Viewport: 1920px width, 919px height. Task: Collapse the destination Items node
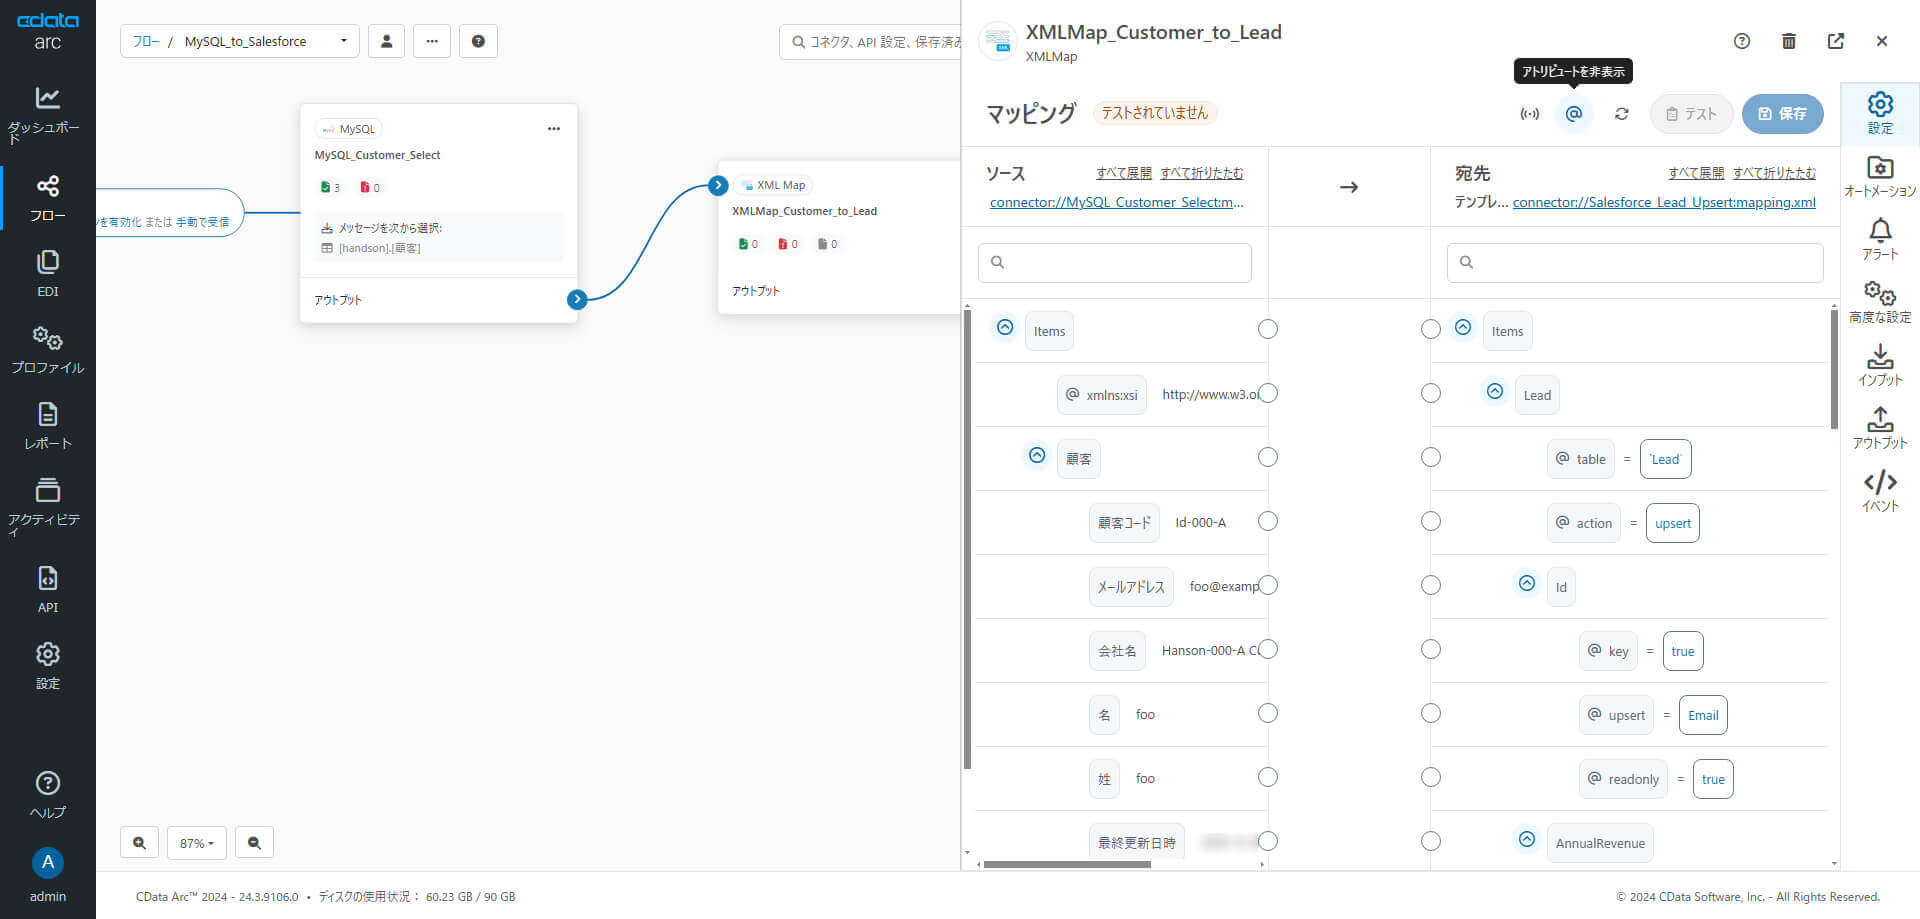coord(1463,327)
